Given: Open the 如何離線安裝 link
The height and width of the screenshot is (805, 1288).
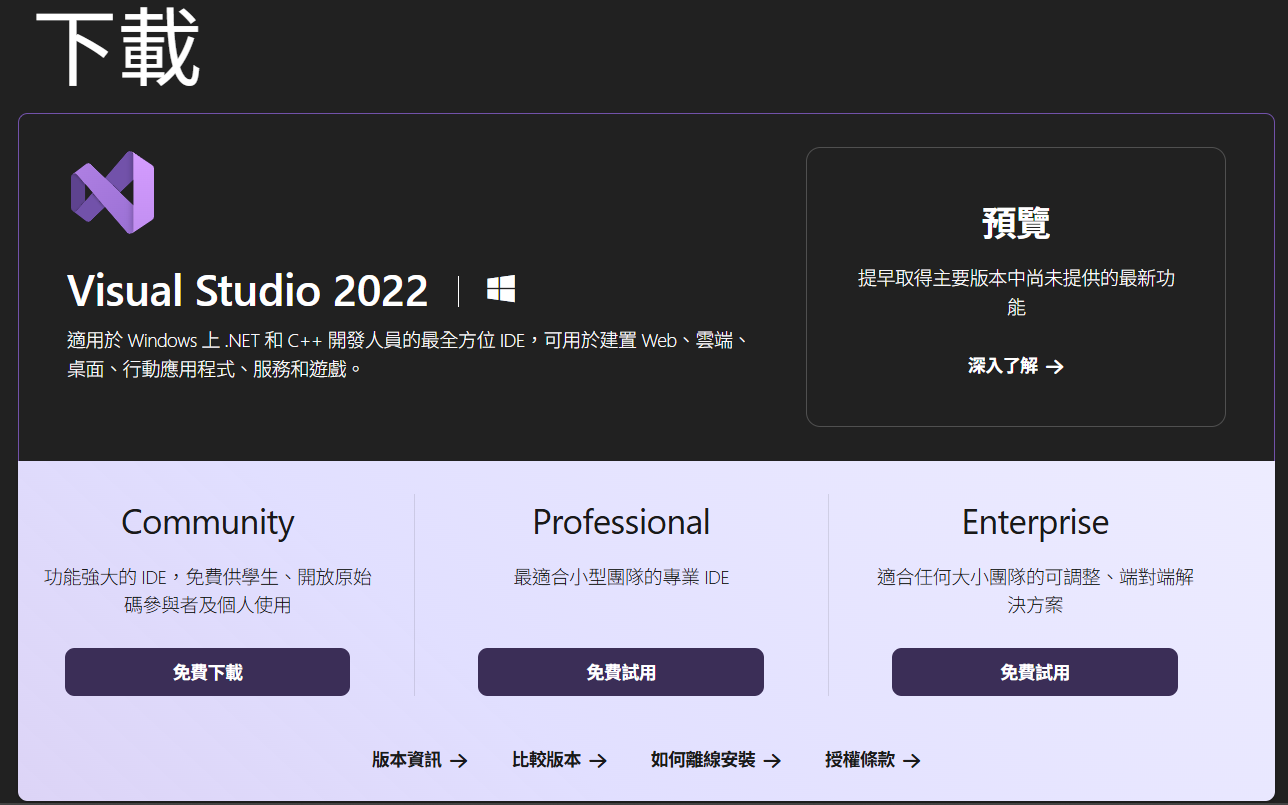Looking at the screenshot, I should pos(716,760).
